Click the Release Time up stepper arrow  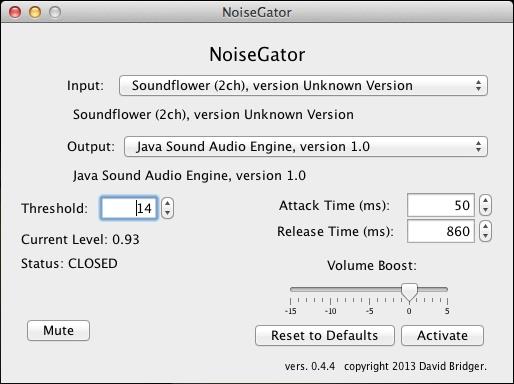(x=485, y=226)
